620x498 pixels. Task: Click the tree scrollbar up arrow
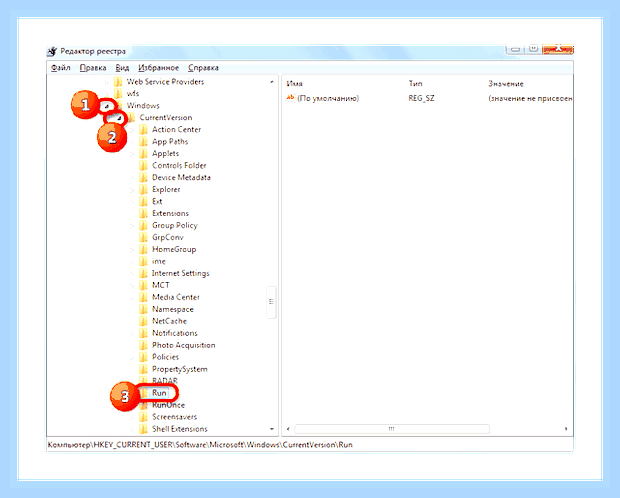coord(272,82)
